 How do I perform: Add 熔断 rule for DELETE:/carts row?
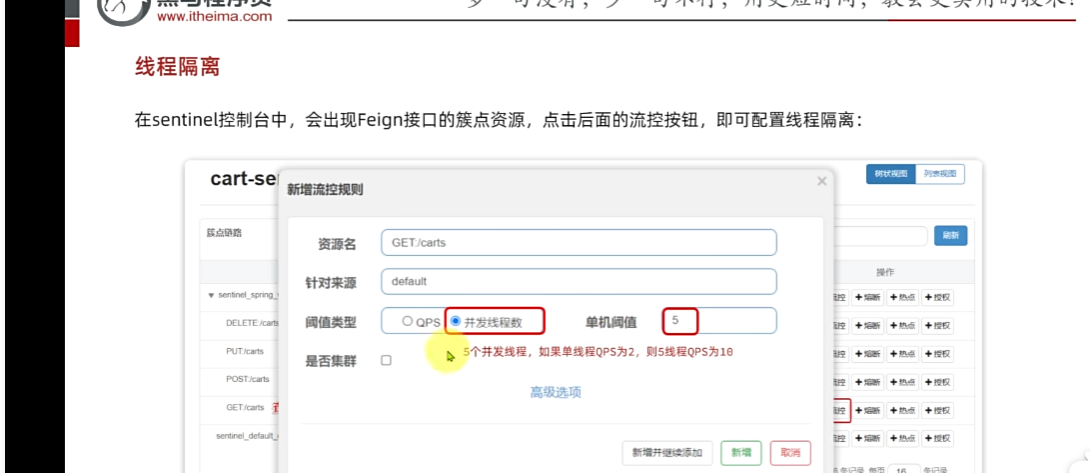pos(868,326)
